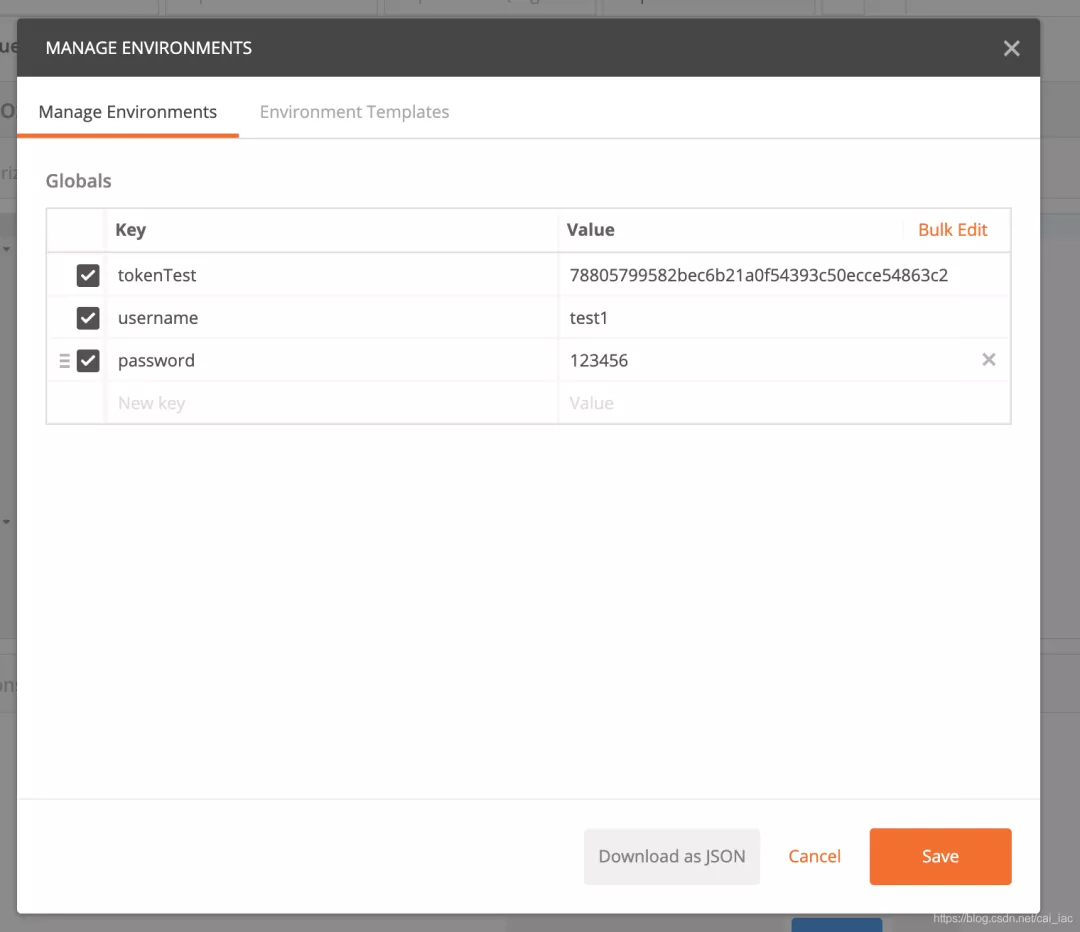The image size is (1080, 932).
Task: Select the Value column header
Action: (590, 229)
